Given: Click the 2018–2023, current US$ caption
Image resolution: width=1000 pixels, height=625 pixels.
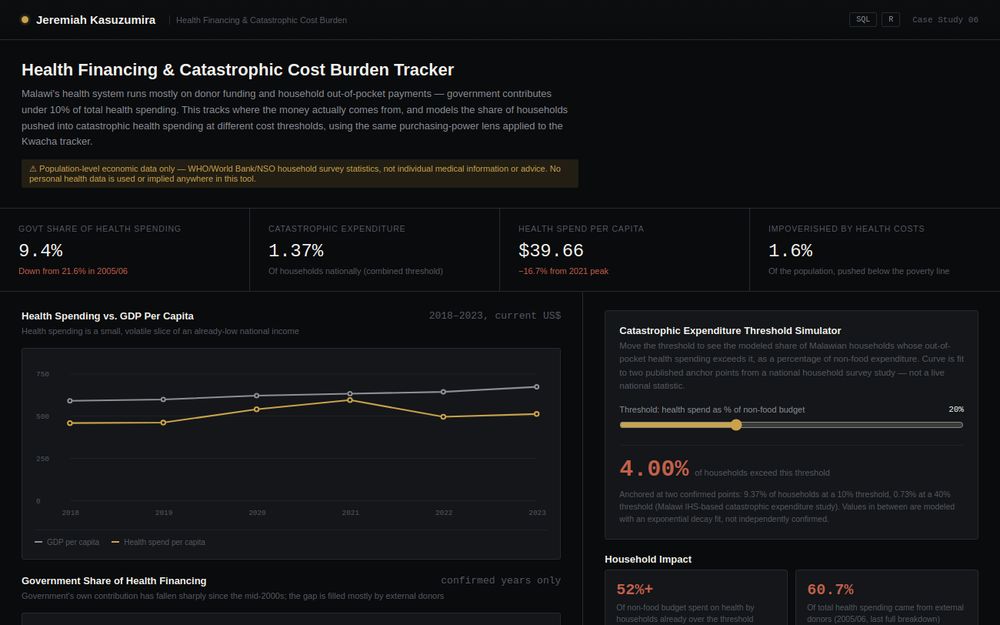Looking at the screenshot, I should [x=495, y=316].
